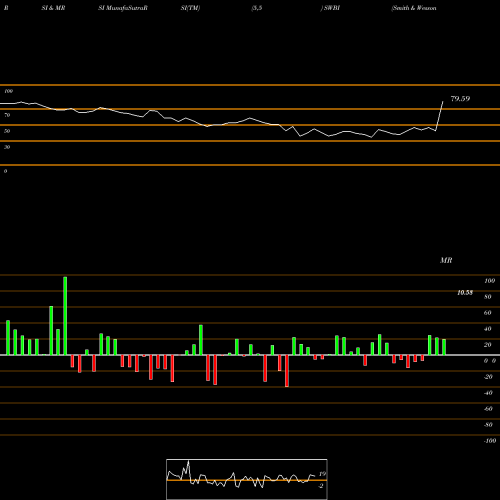Select the MR panel title label
This screenshot has height=500, width=500.
click(446, 260)
